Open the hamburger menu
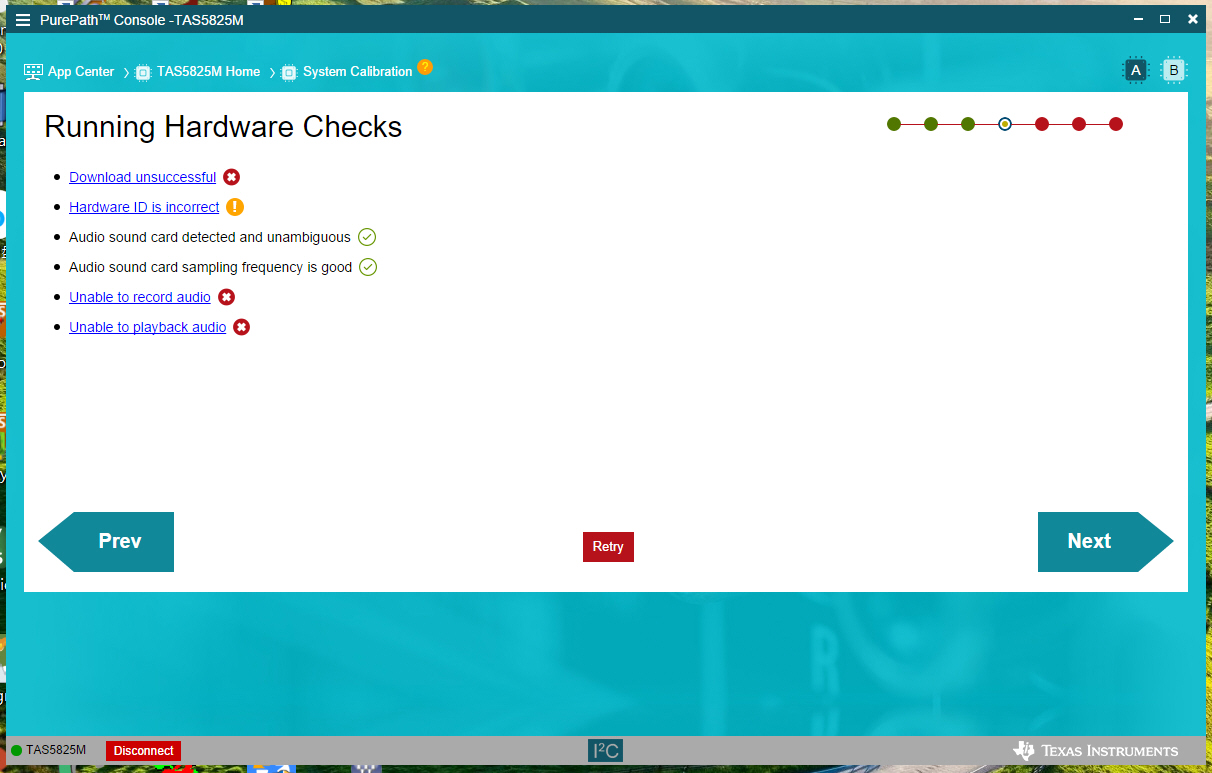The width and height of the screenshot is (1212, 773). [23, 20]
